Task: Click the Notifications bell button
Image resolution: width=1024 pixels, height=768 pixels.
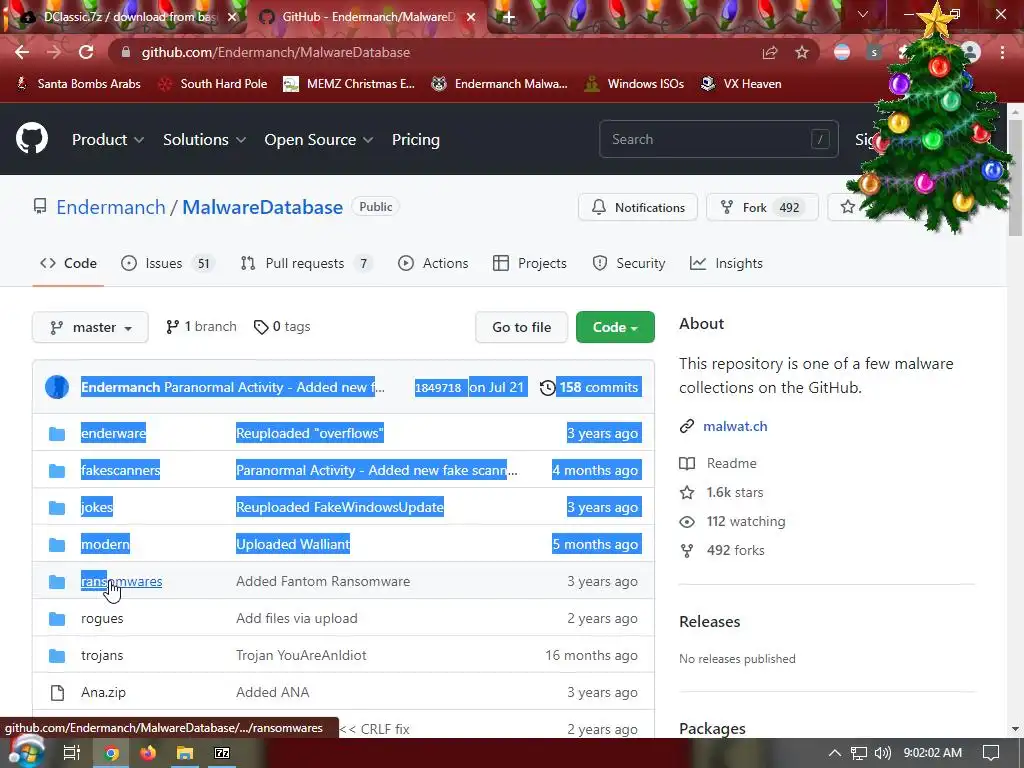Action: (638, 208)
